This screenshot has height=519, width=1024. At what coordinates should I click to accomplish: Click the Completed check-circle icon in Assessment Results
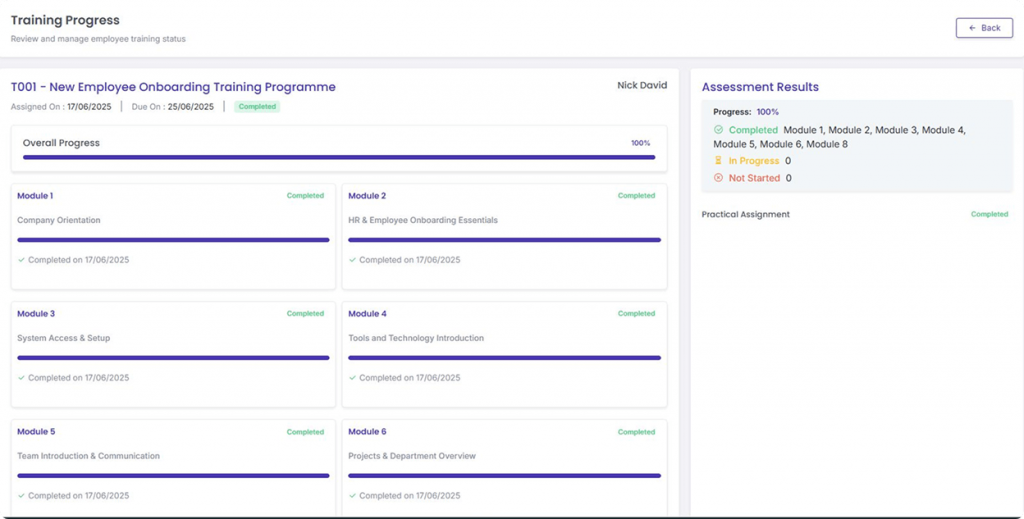[718, 130]
